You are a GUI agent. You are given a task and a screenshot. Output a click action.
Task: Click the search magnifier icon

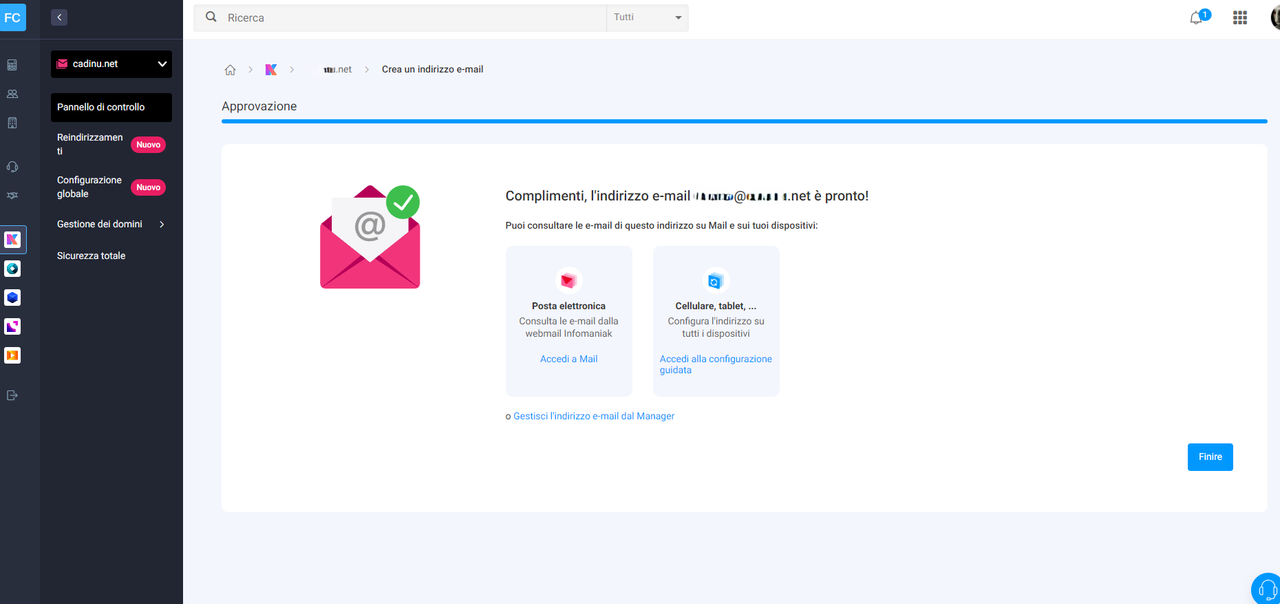(x=211, y=17)
